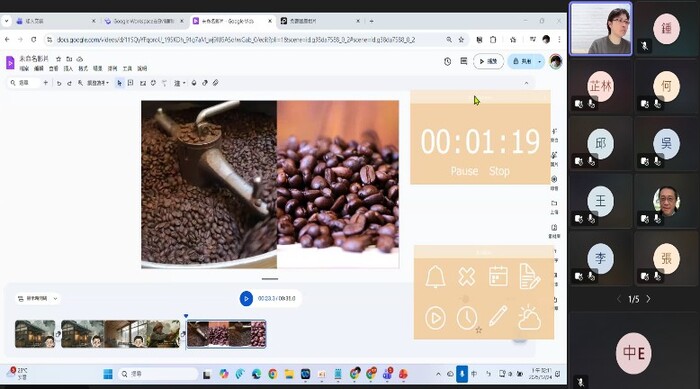Image resolution: width=700 pixels, height=389 pixels.
Task: Click the undo arrow in the toolbar
Action: point(59,83)
